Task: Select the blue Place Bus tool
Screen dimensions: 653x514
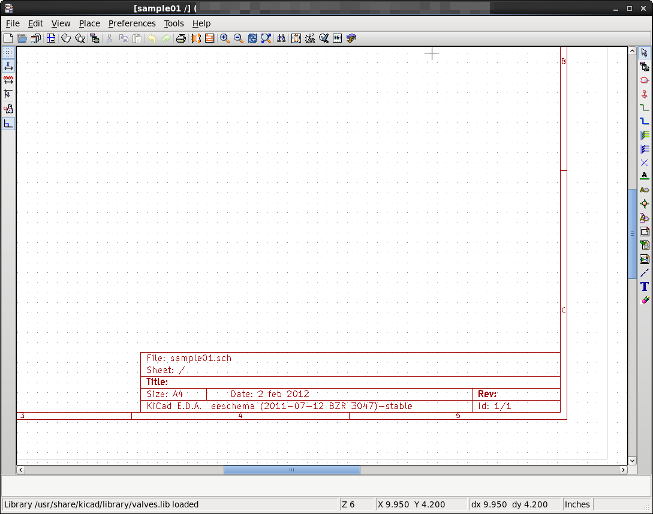Action: click(644, 122)
